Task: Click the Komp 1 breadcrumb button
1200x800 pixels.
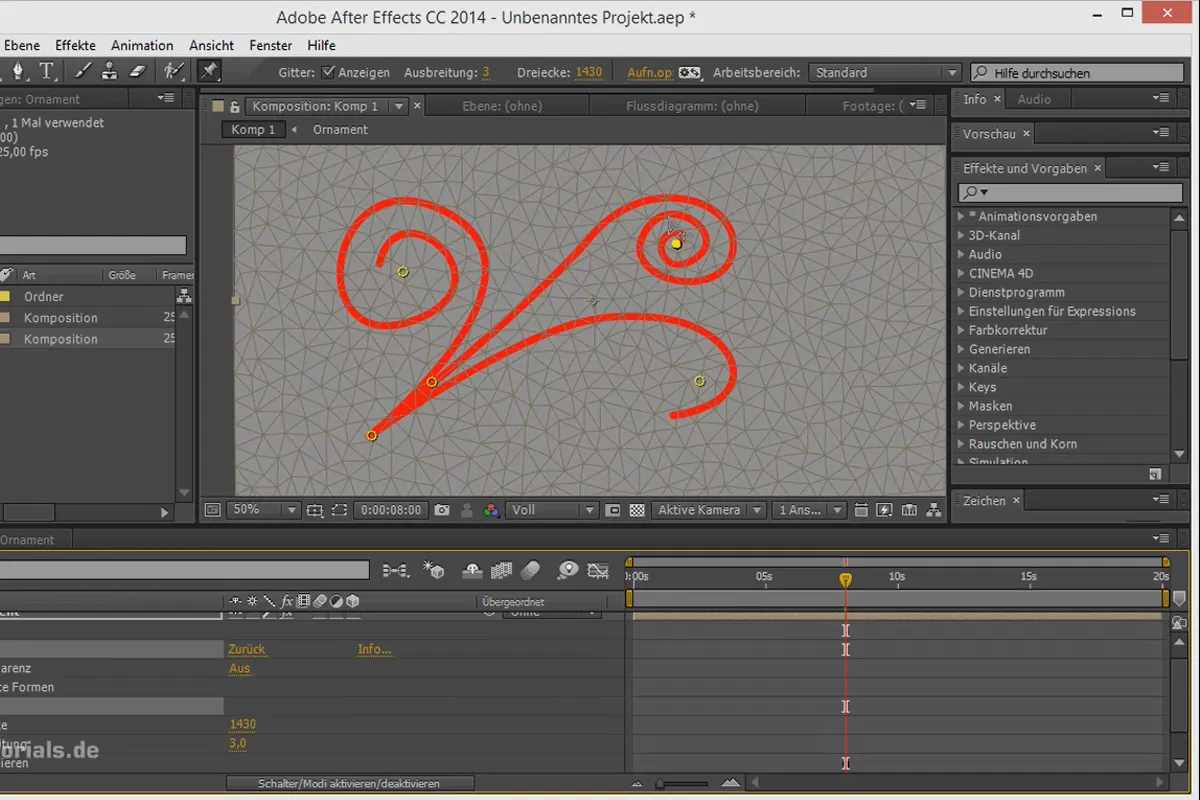Action: (x=253, y=130)
